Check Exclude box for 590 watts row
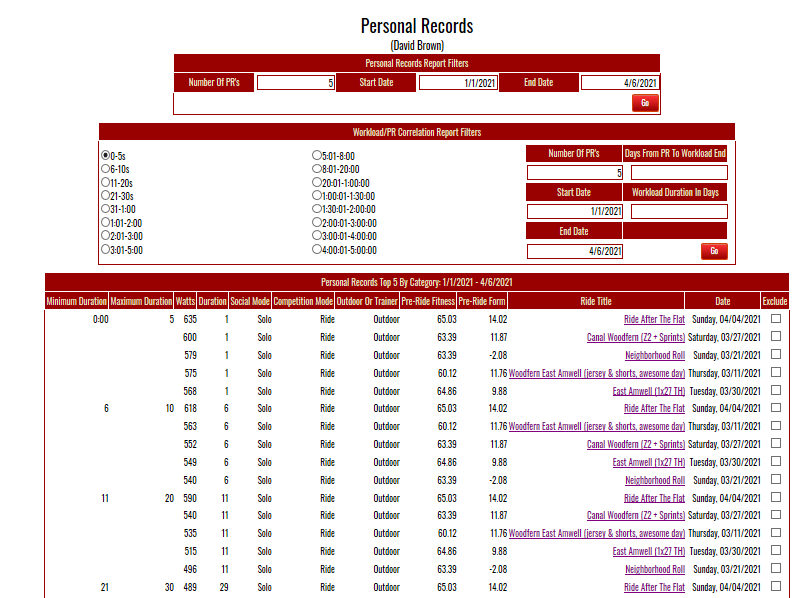799x598 pixels. tap(776, 497)
